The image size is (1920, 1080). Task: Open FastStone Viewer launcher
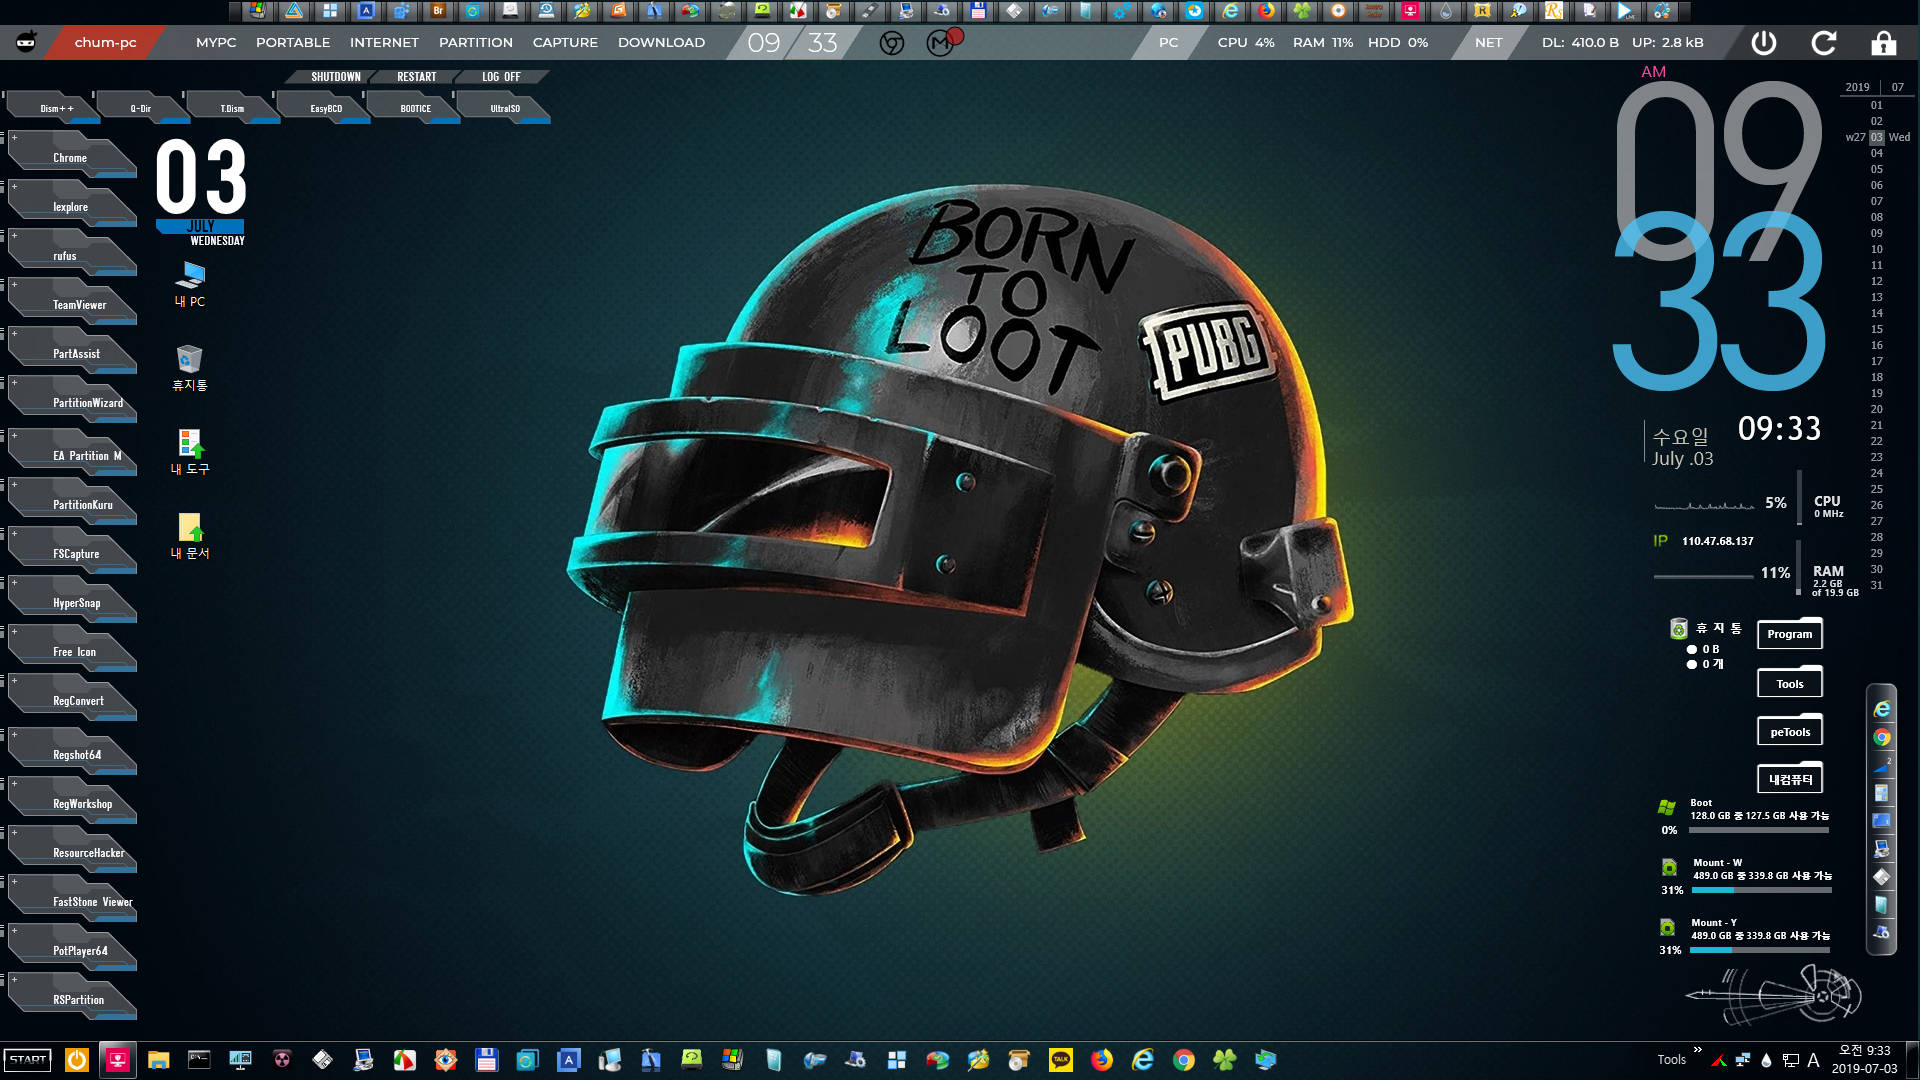[72, 900]
